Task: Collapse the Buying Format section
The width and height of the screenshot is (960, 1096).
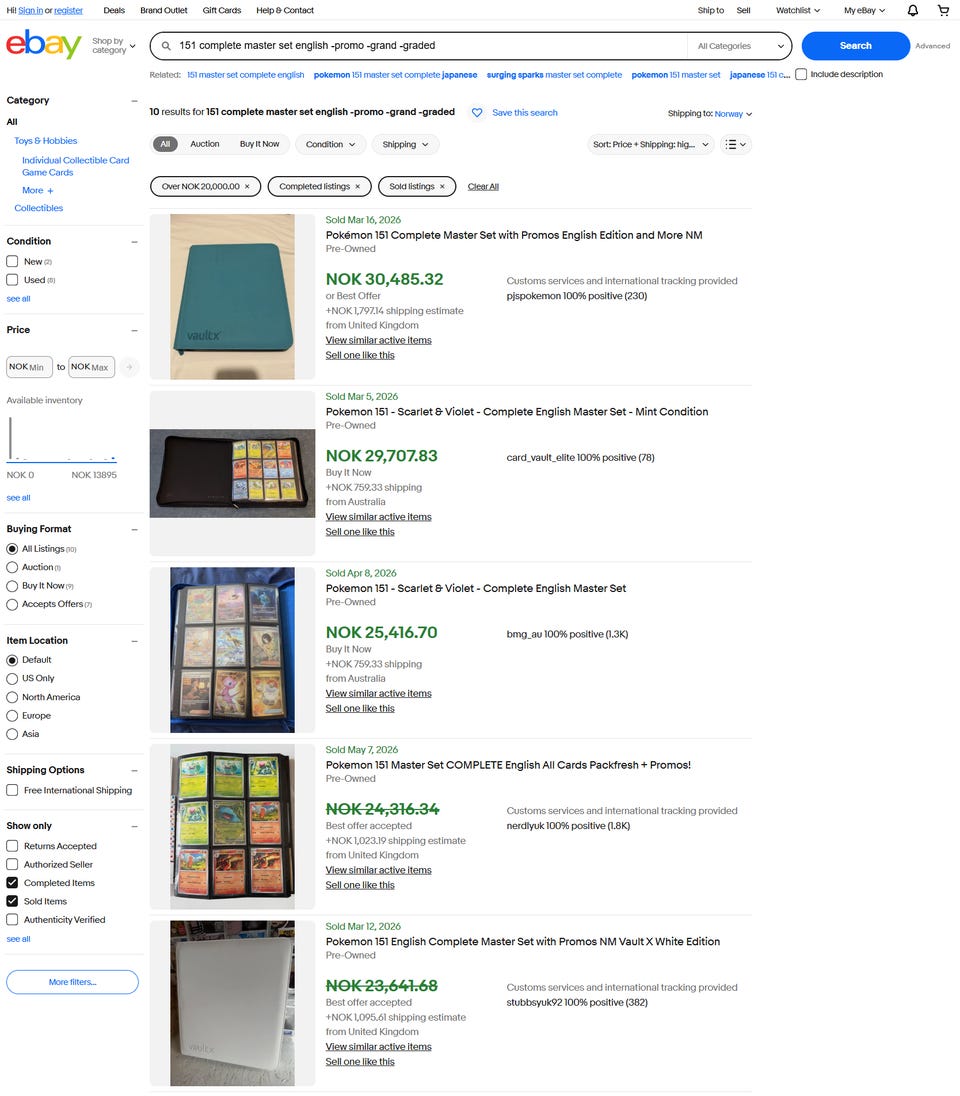Action: click(x=134, y=530)
